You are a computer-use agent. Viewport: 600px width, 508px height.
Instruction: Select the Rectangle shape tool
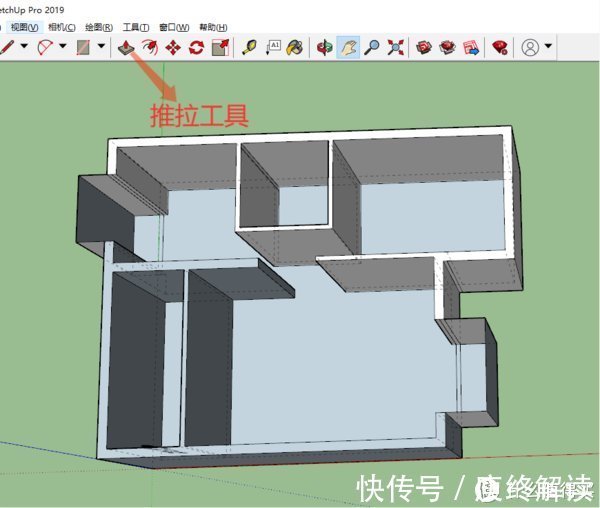pyautogui.click(x=83, y=48)
